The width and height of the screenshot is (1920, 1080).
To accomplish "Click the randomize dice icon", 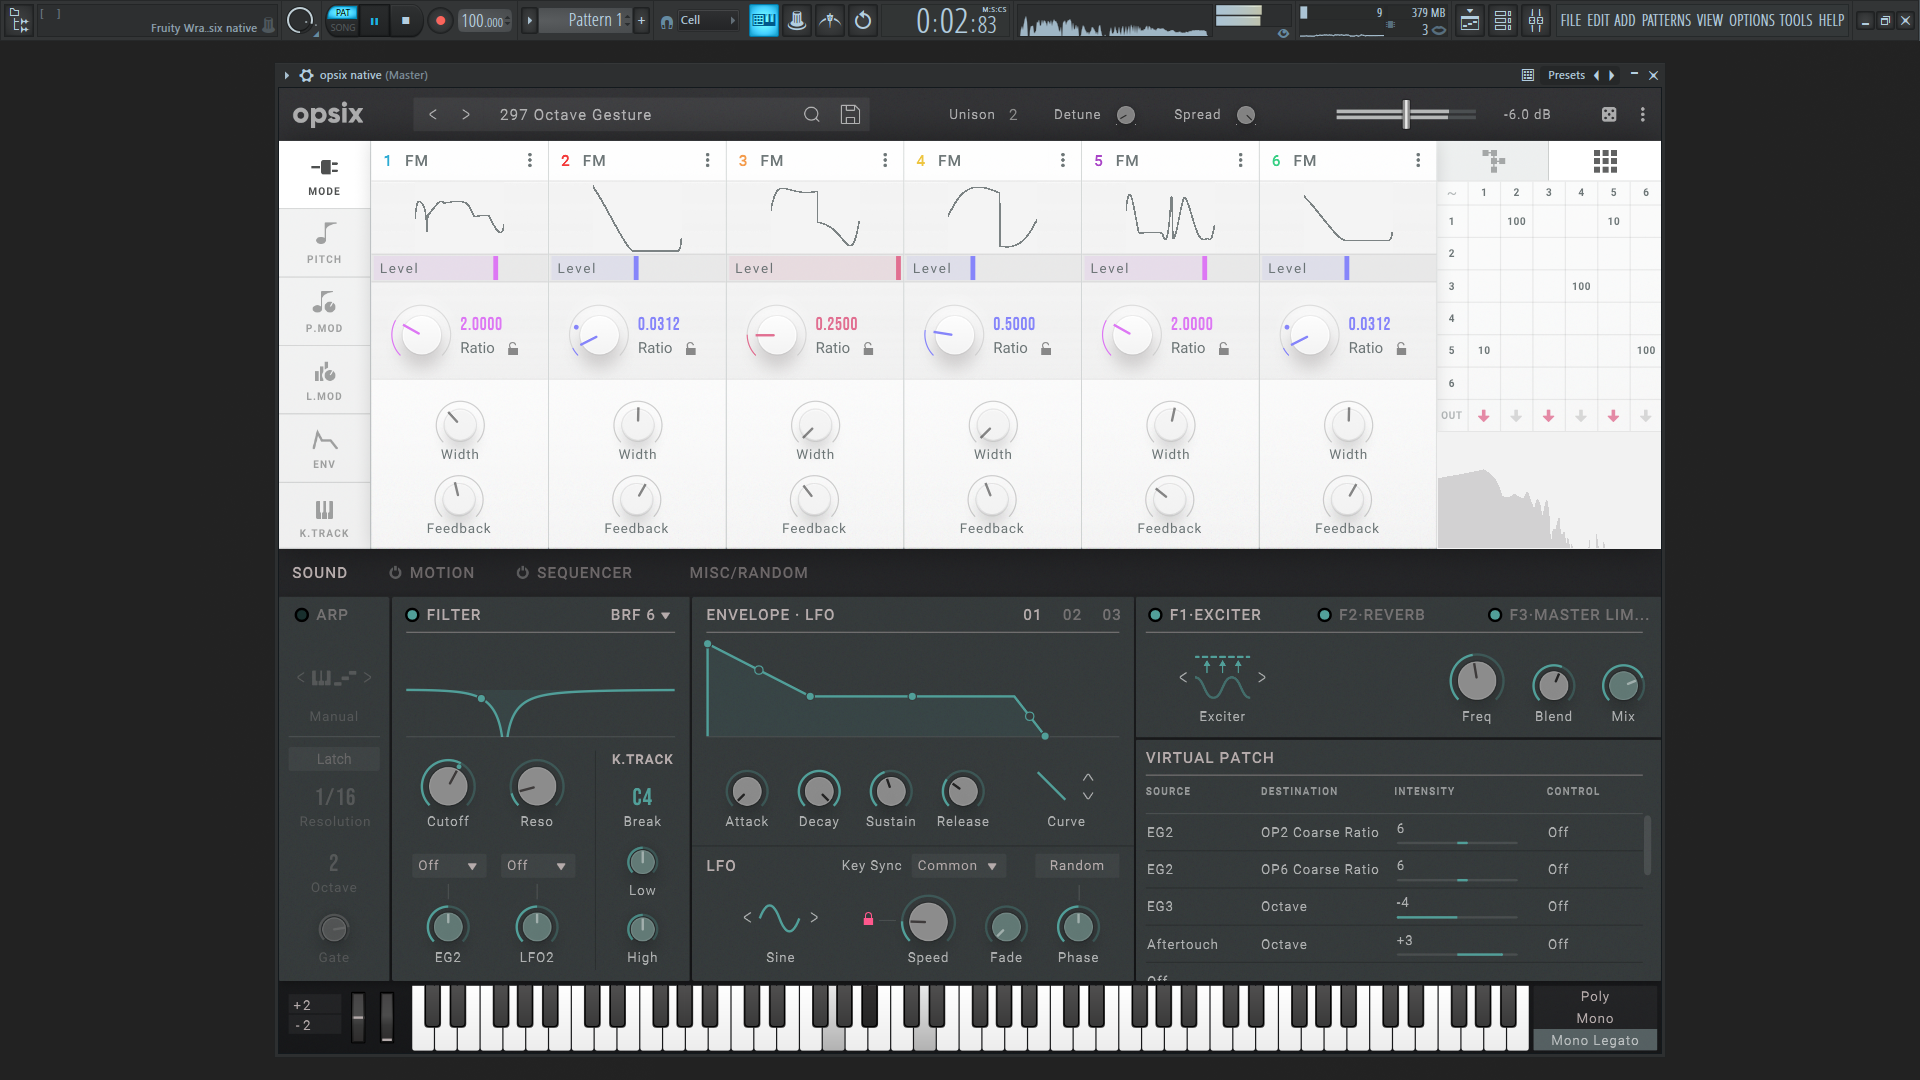I will click(x=1609, y=115).
